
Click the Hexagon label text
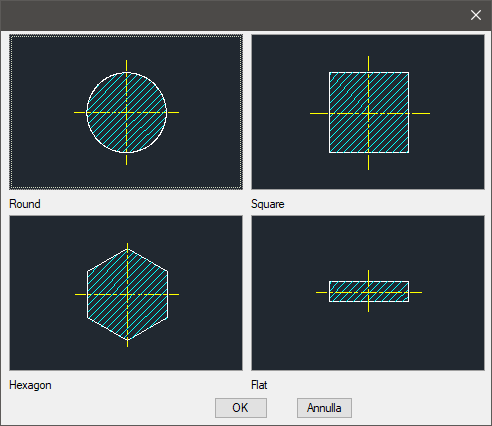30,385
